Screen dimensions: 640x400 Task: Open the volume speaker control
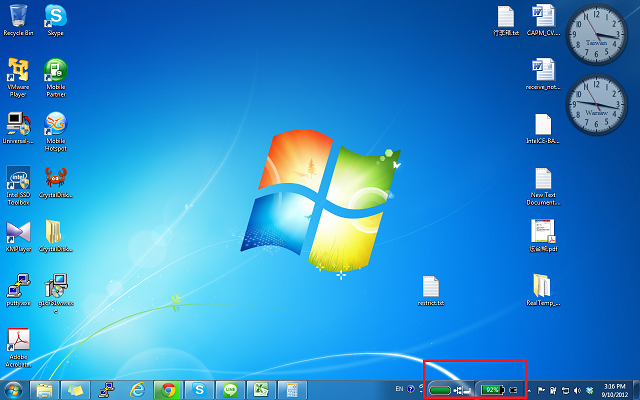coord(577,391)
